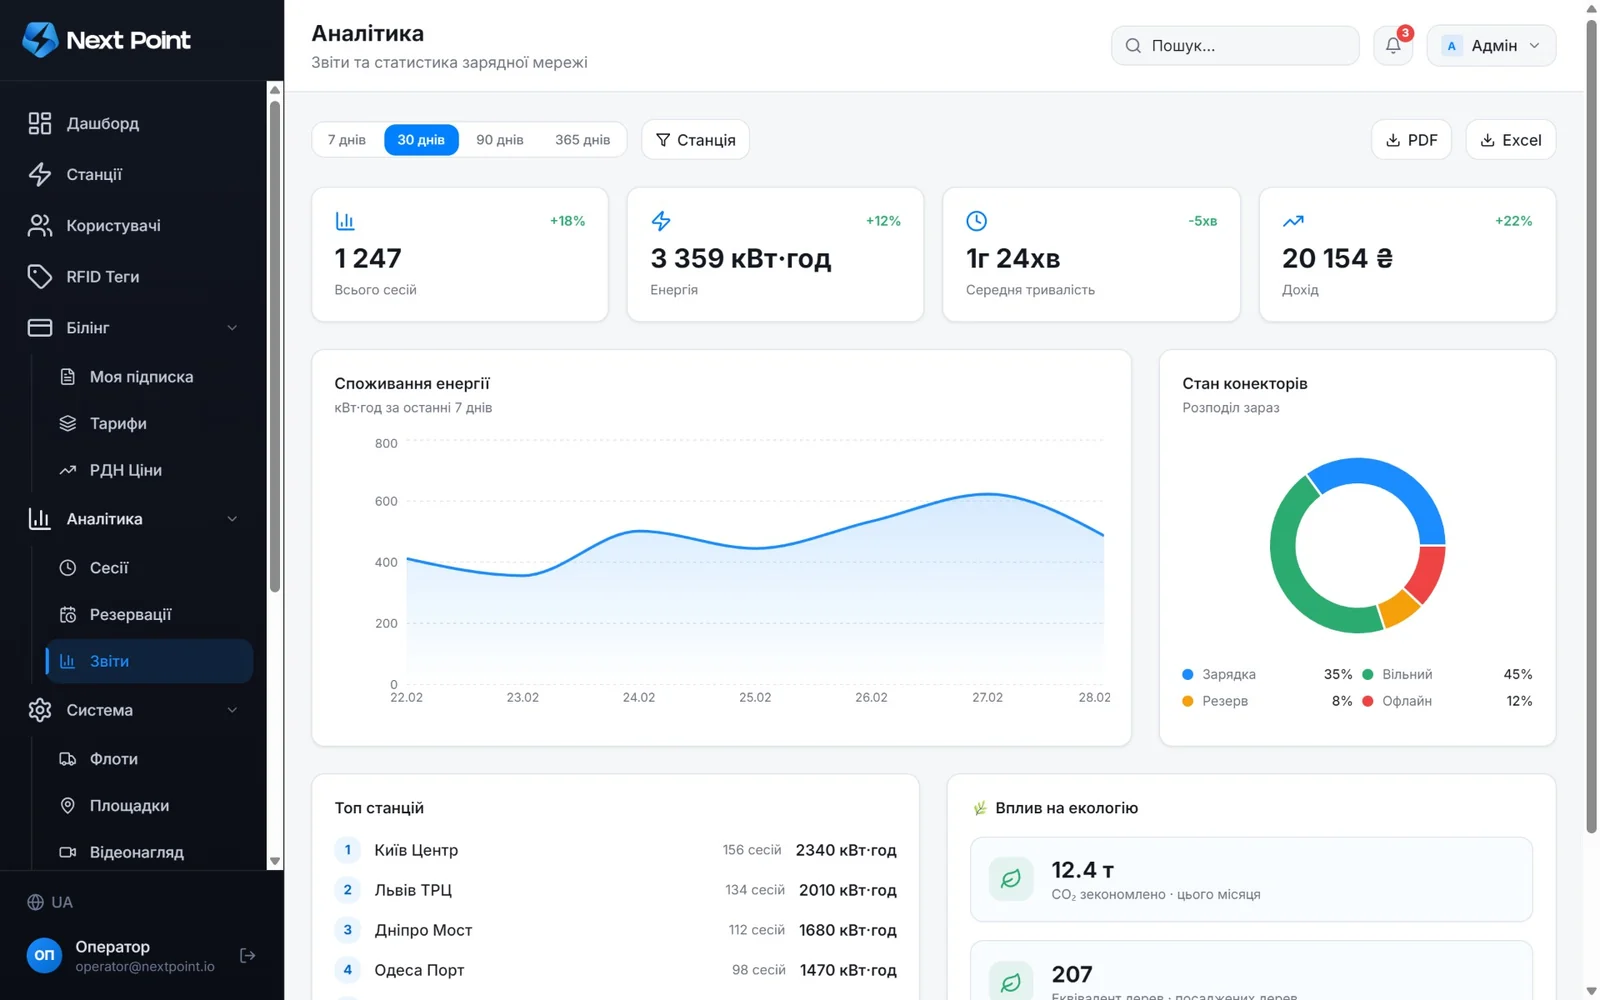
Task: Click the Білінг credit card icon
Action: click(40, 327)
